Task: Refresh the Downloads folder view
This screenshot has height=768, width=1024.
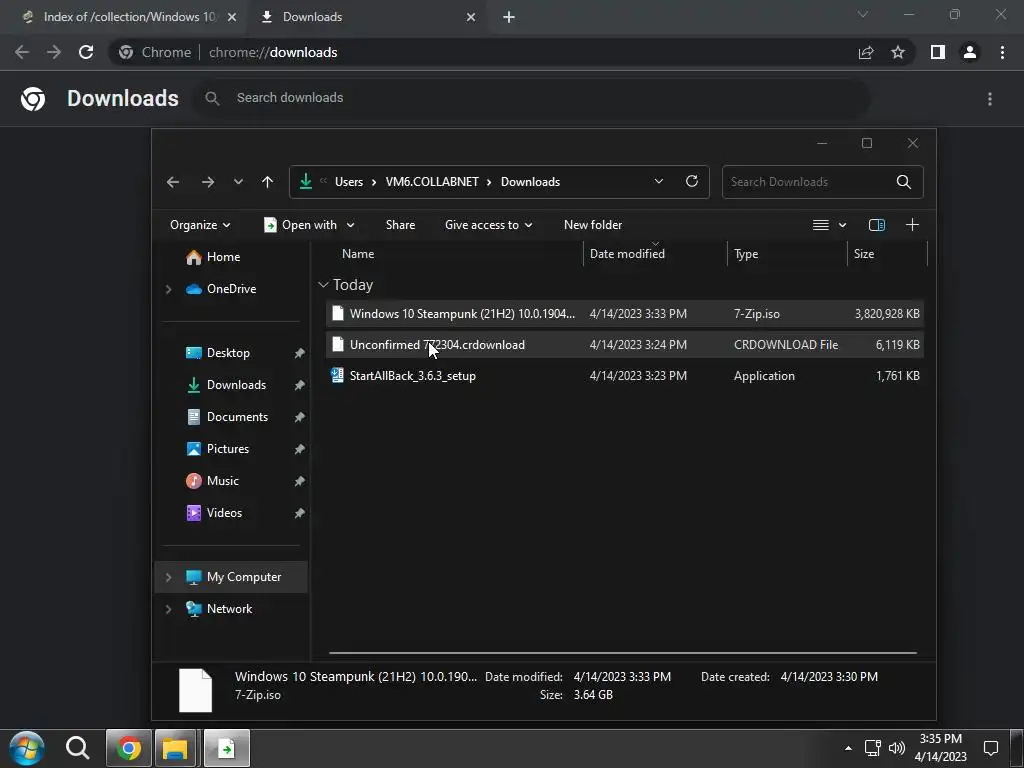Action: point(692,182)
